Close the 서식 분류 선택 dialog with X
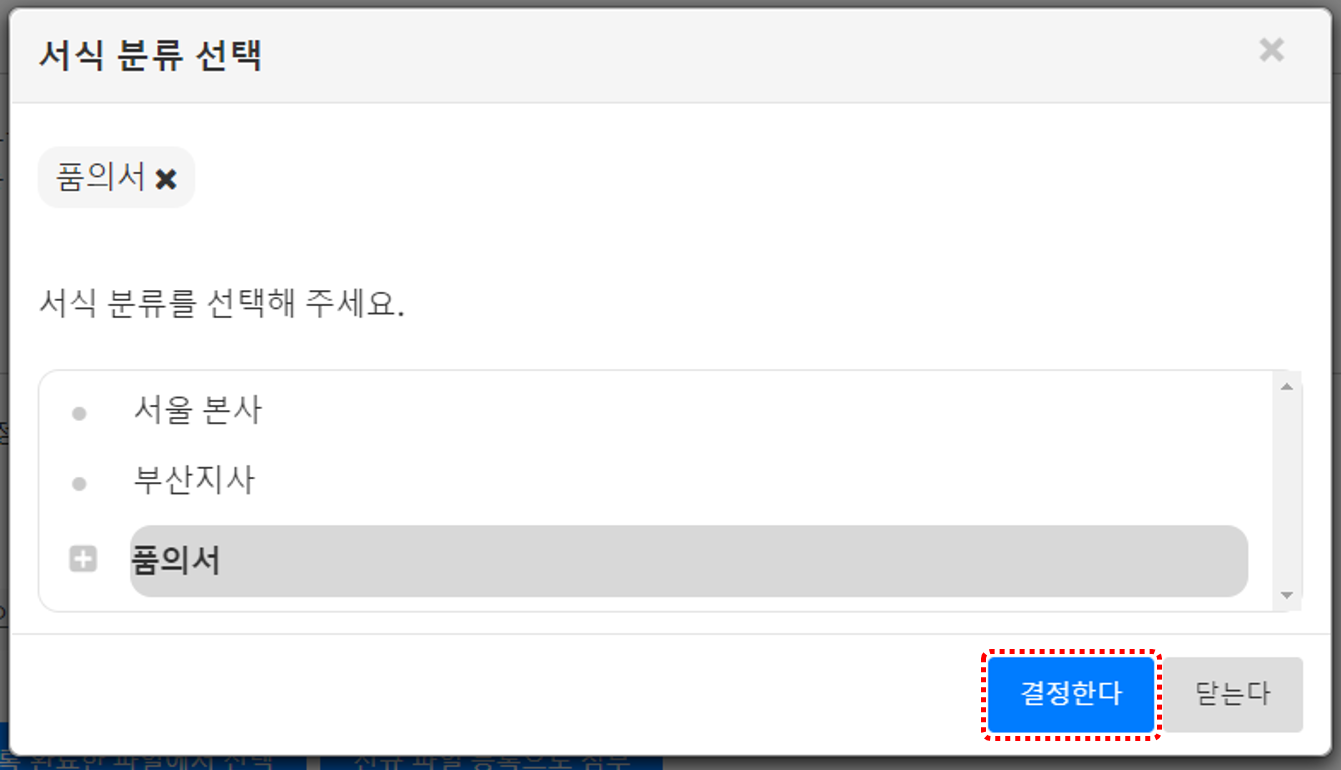The image size is (1341, 770). pos(1271,50)
